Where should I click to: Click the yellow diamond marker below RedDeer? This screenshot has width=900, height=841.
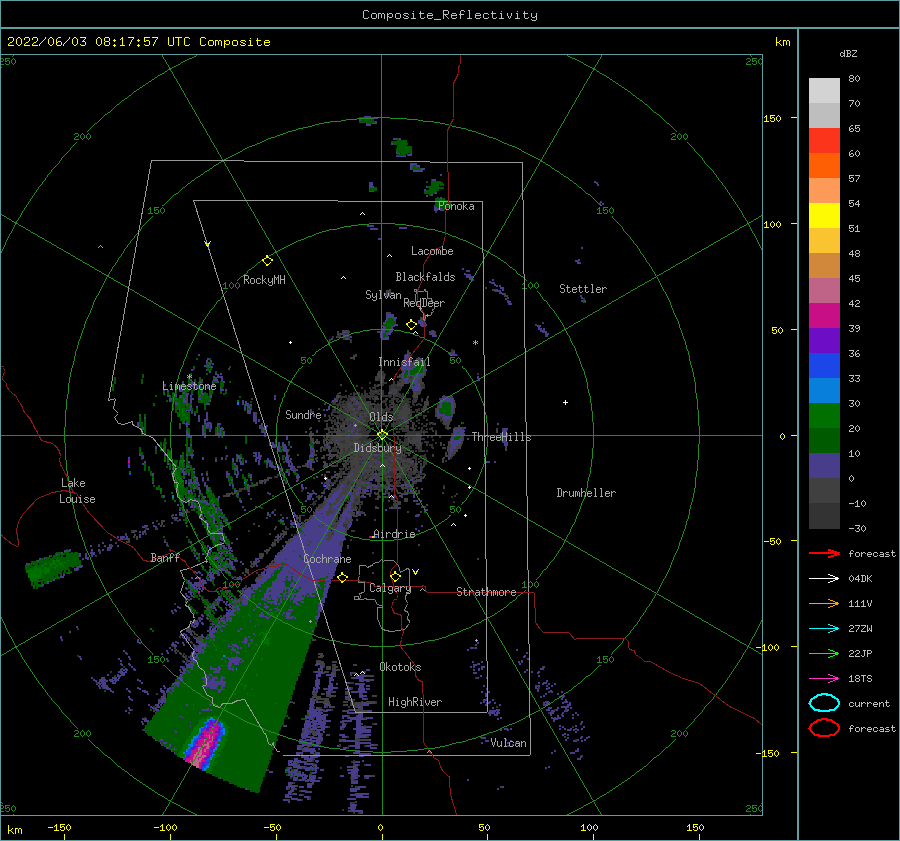tap(411, 325)
